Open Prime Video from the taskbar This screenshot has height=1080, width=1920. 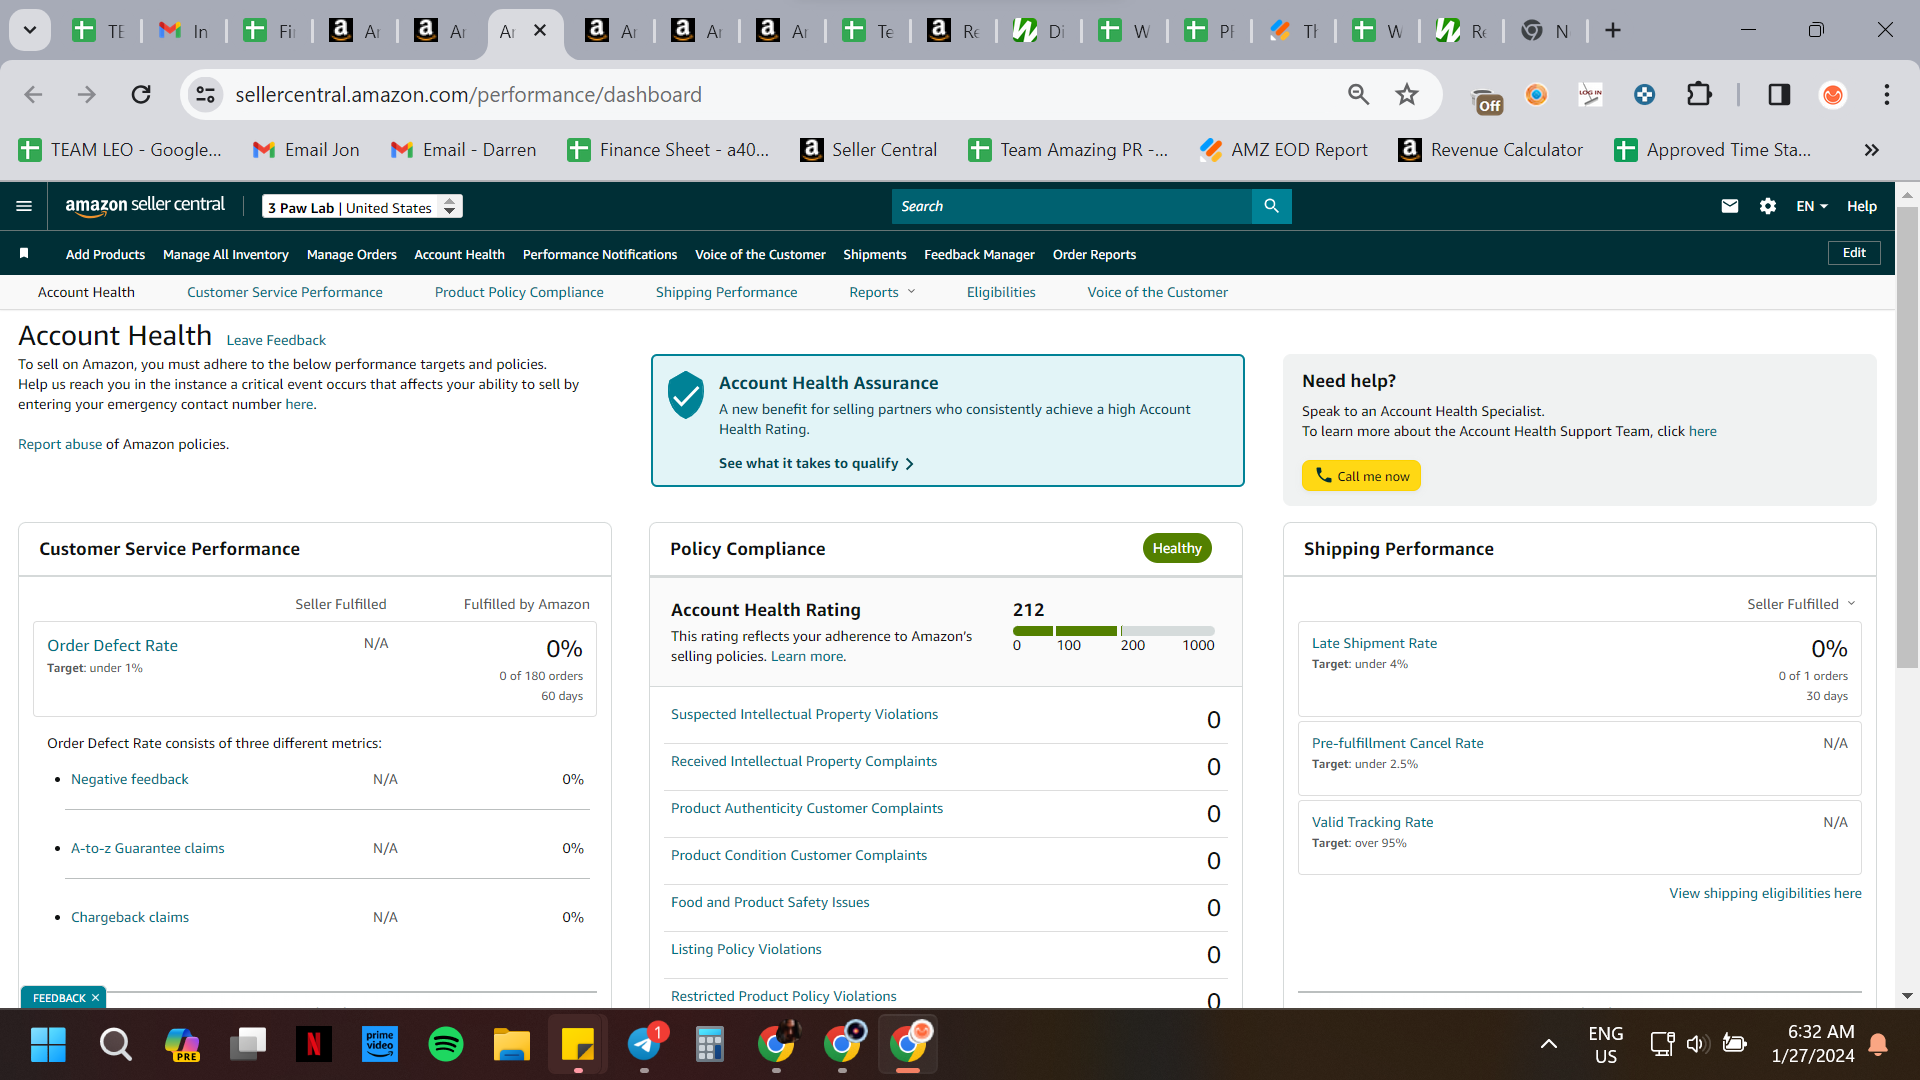point(379,1045)
